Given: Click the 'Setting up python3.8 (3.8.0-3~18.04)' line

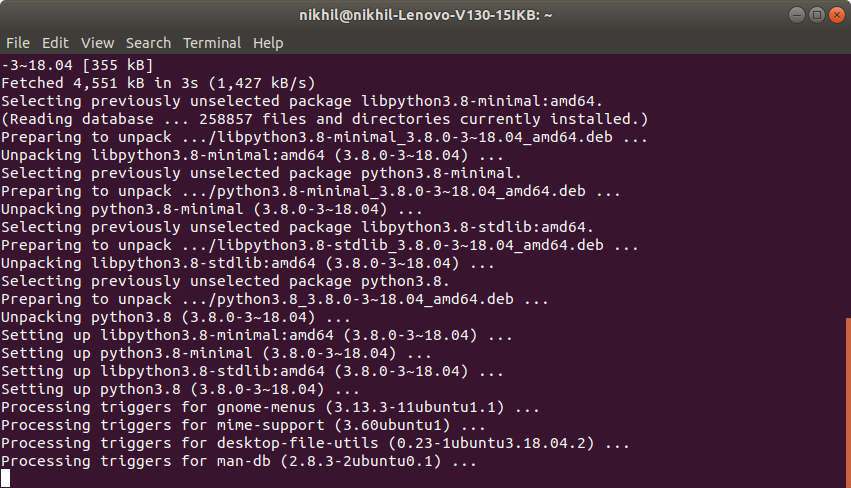Looking at the screenshot, I should 180,389.
